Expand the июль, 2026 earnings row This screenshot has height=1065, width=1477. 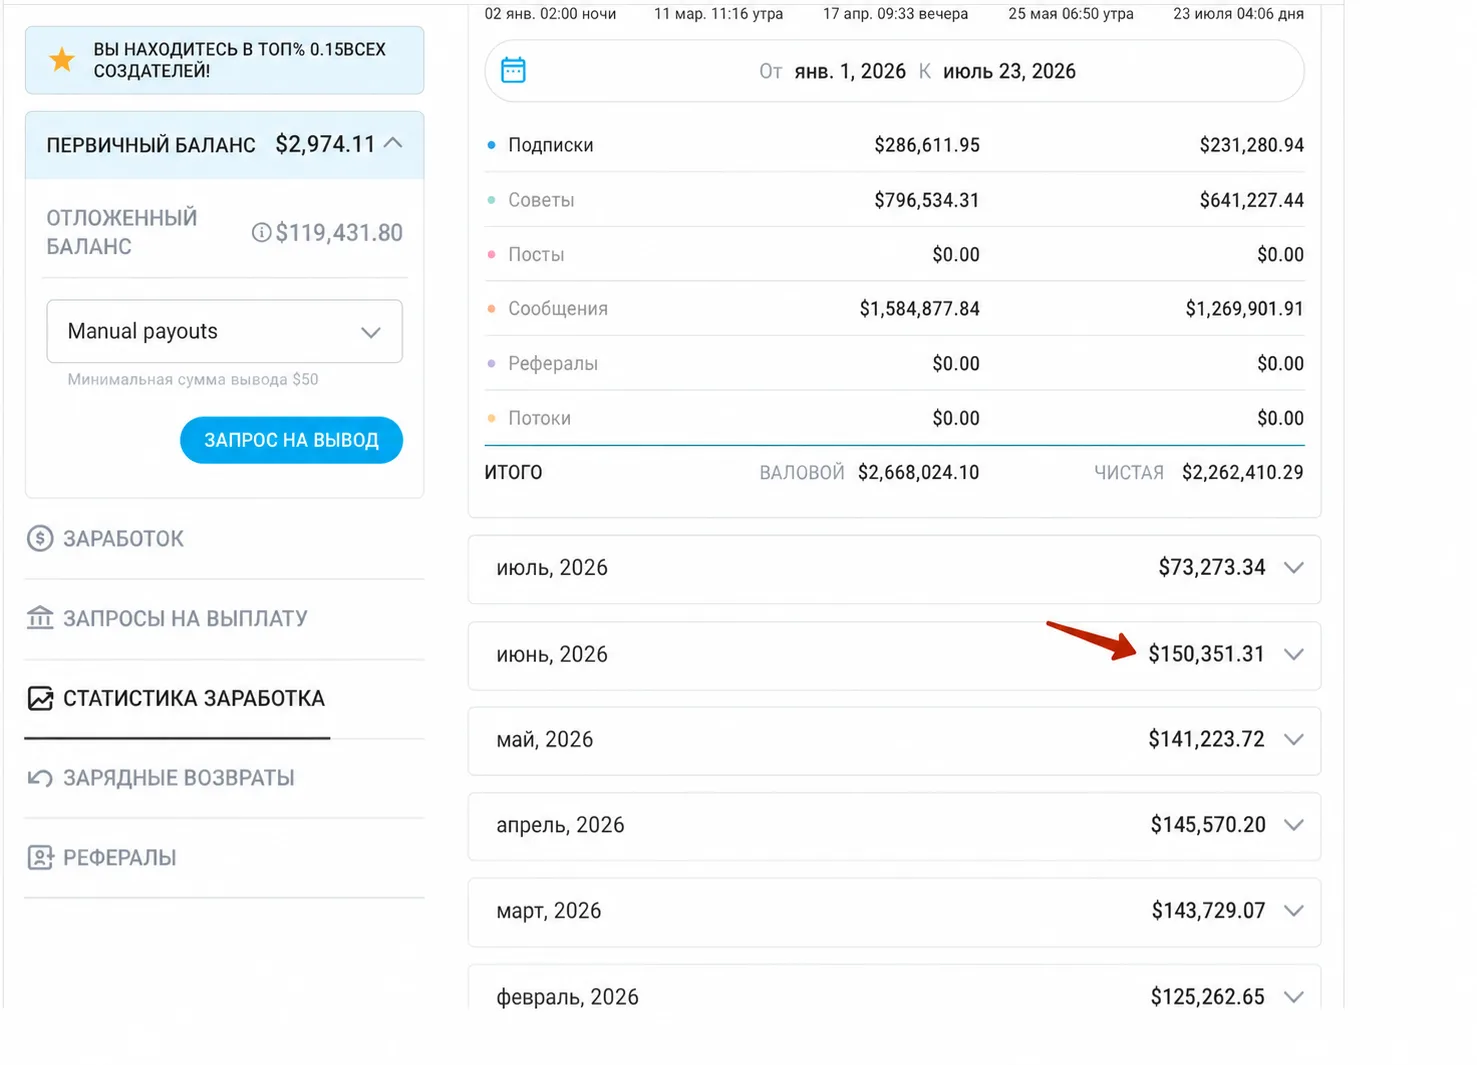[x=894, y=569]
